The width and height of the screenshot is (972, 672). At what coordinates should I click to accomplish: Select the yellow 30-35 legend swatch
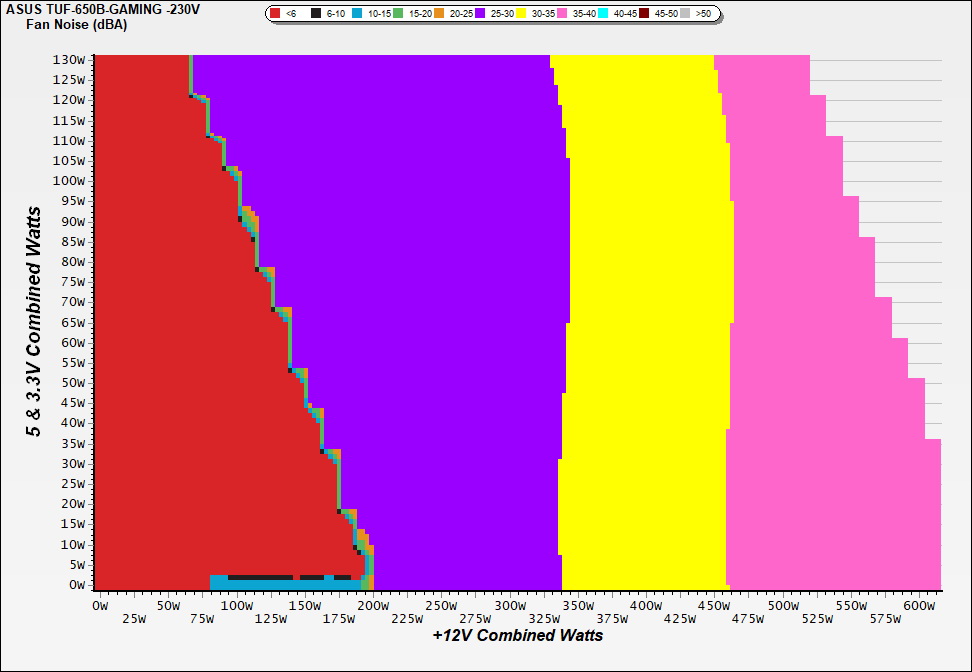click(x=522, y=14)
